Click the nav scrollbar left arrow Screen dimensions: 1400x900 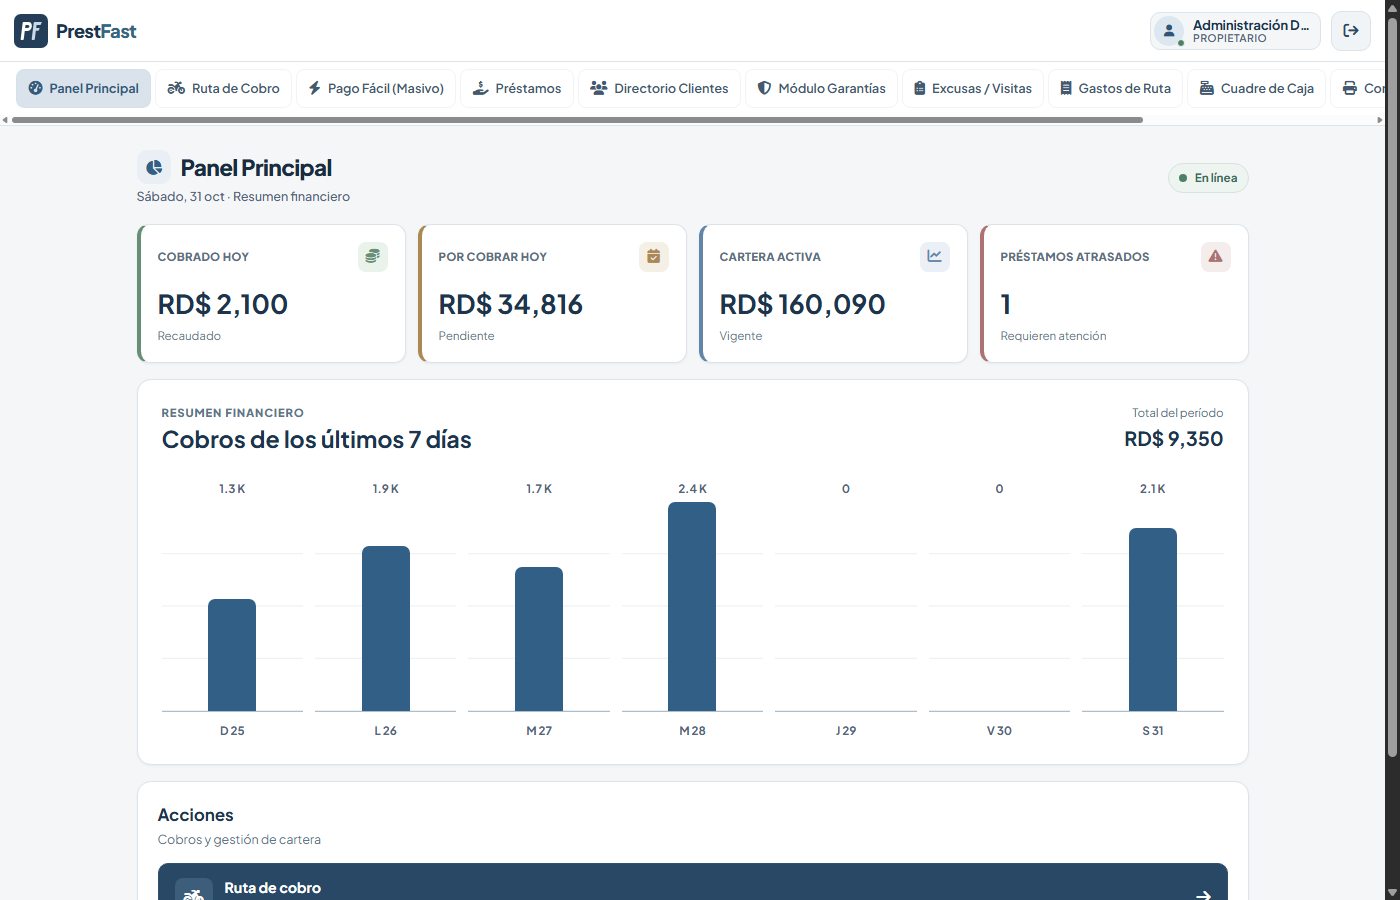[x=5, y=120]
